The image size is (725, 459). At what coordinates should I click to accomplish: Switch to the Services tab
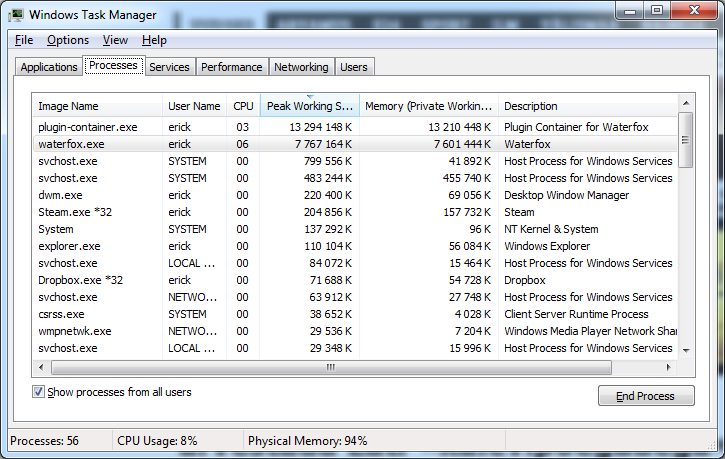[x=169, y=67]
